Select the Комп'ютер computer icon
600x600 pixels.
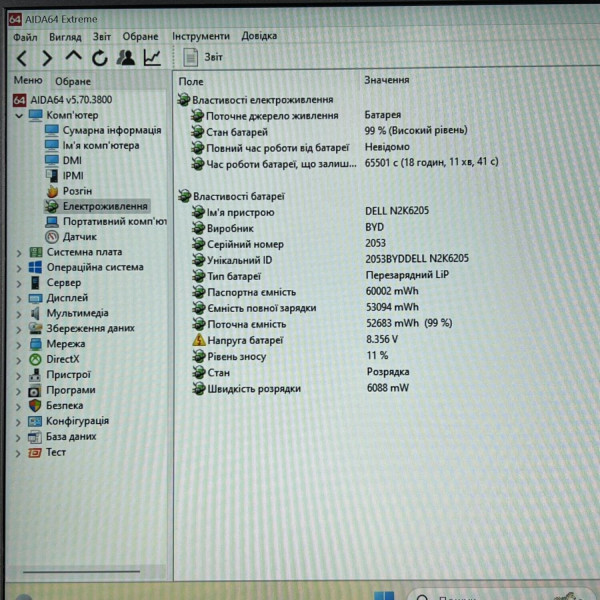[36, 115]
